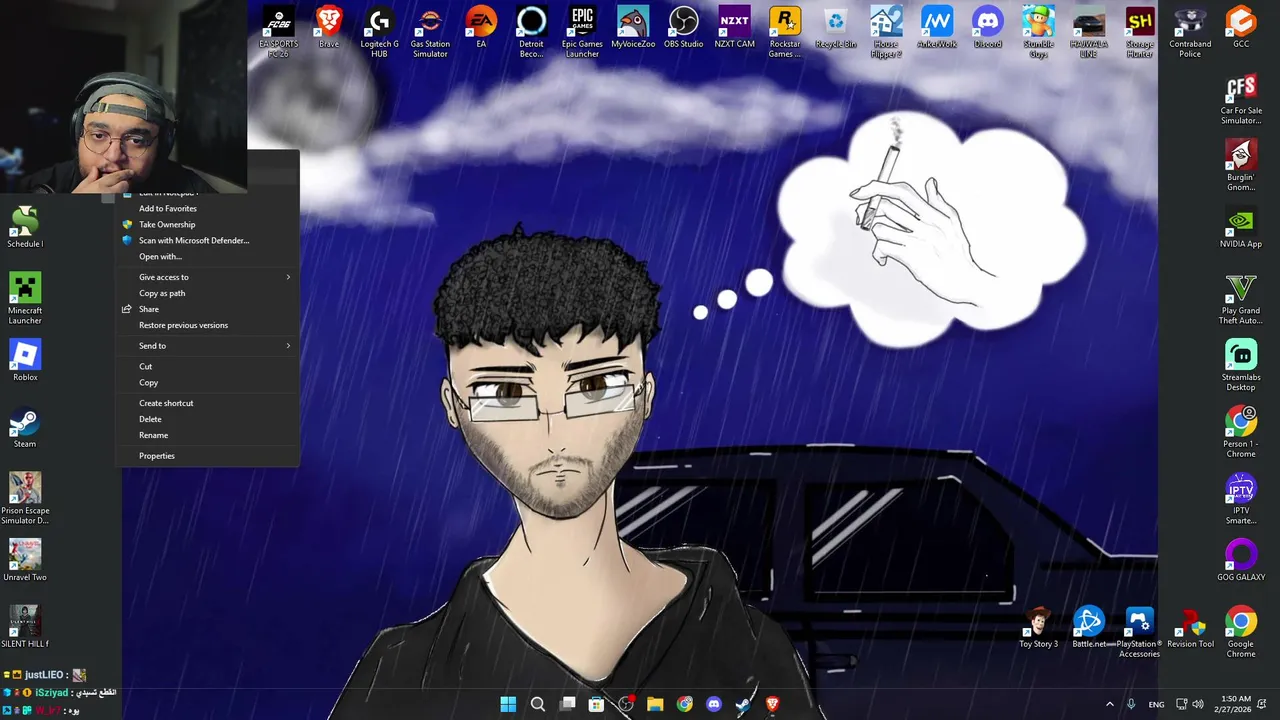
Task: Open OBS Studio shortcut
Action: coord(684,27)
